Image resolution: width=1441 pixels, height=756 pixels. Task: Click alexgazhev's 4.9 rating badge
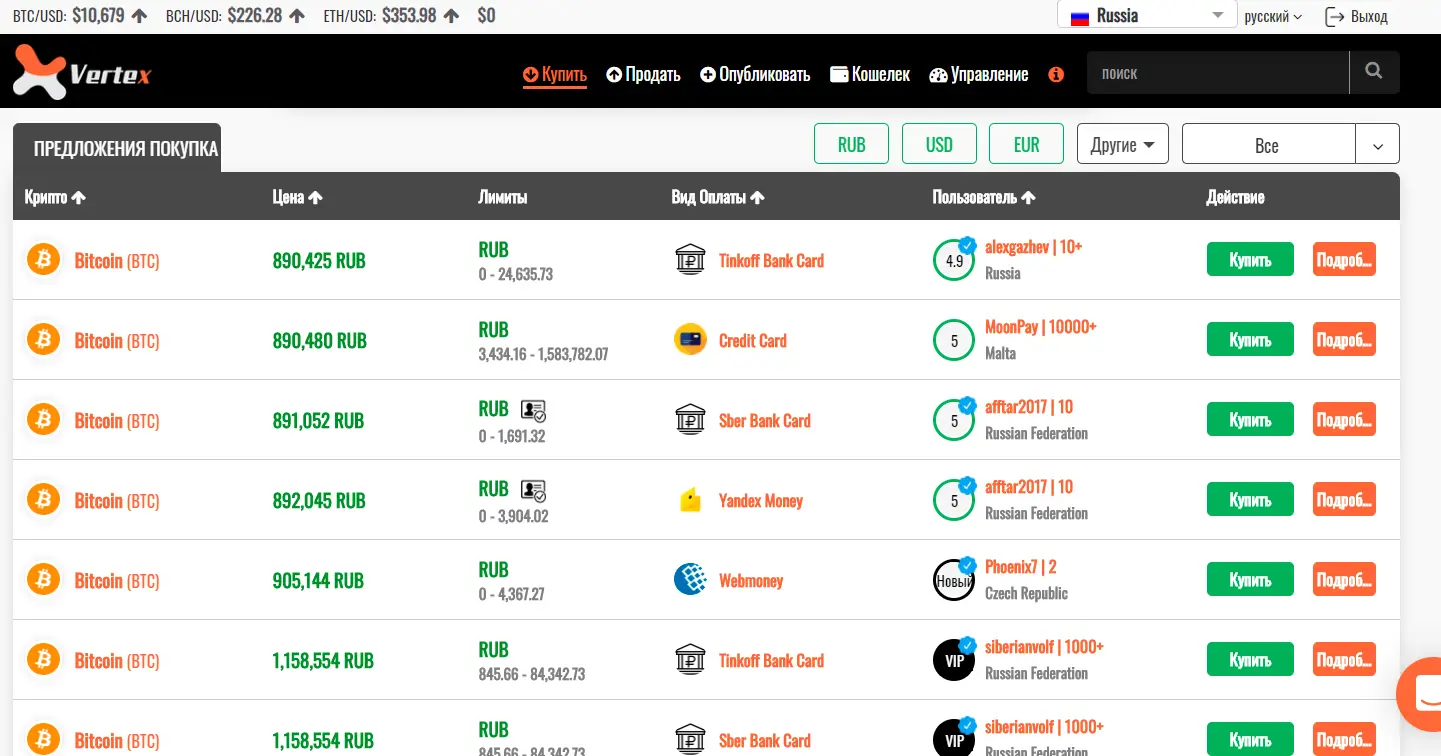click(x=954, y=261)
